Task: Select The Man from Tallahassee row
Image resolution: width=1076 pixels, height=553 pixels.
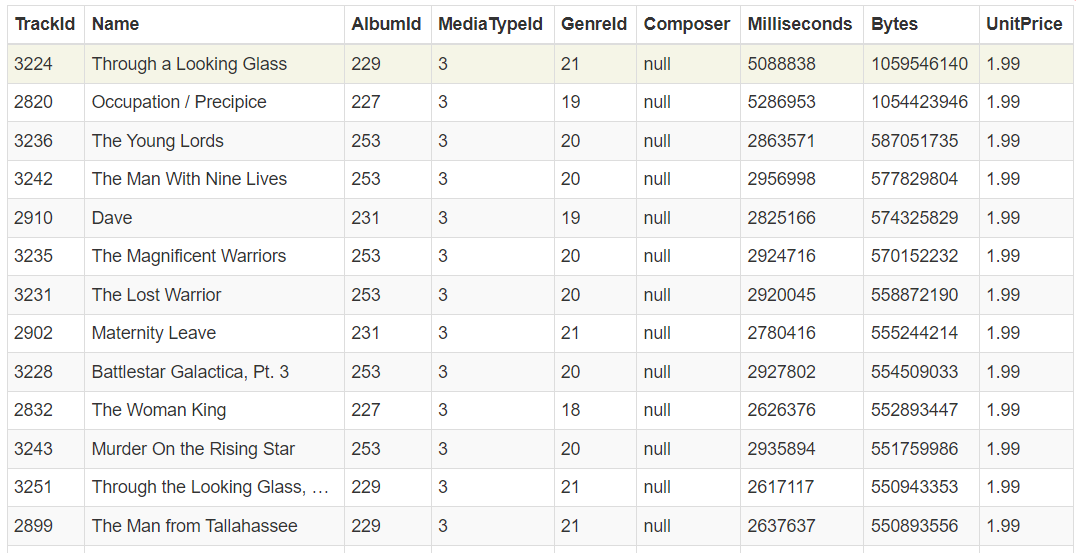Action: click(195, 526)
